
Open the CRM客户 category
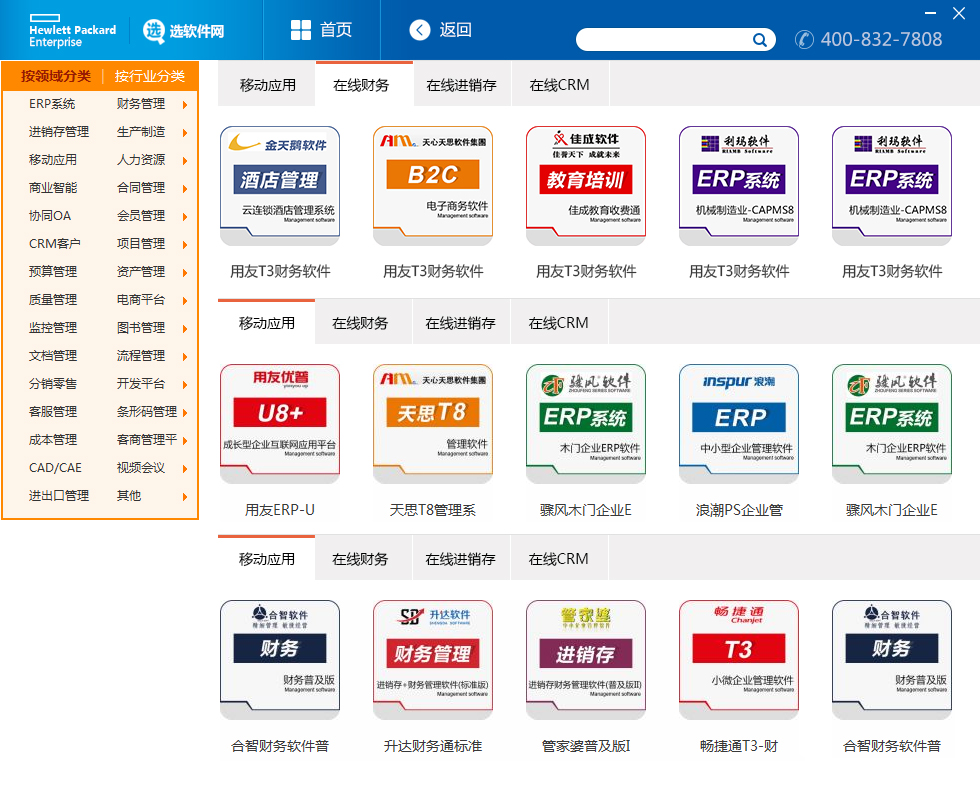pos(54,244)
